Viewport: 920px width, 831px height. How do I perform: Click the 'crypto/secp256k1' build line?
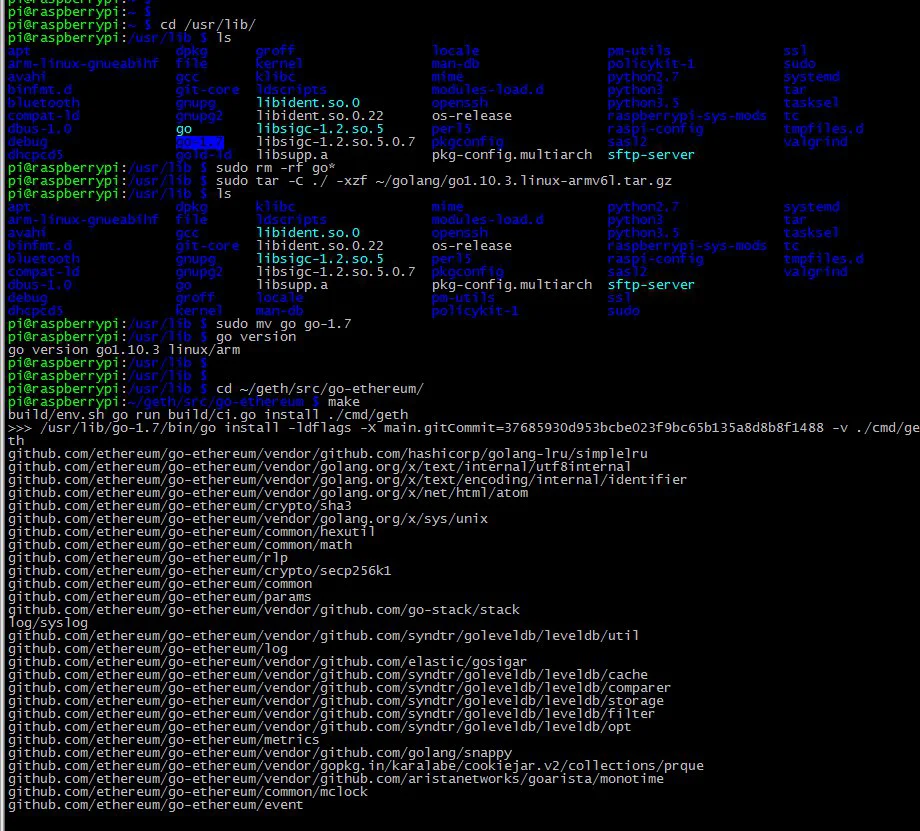[199, 571]
